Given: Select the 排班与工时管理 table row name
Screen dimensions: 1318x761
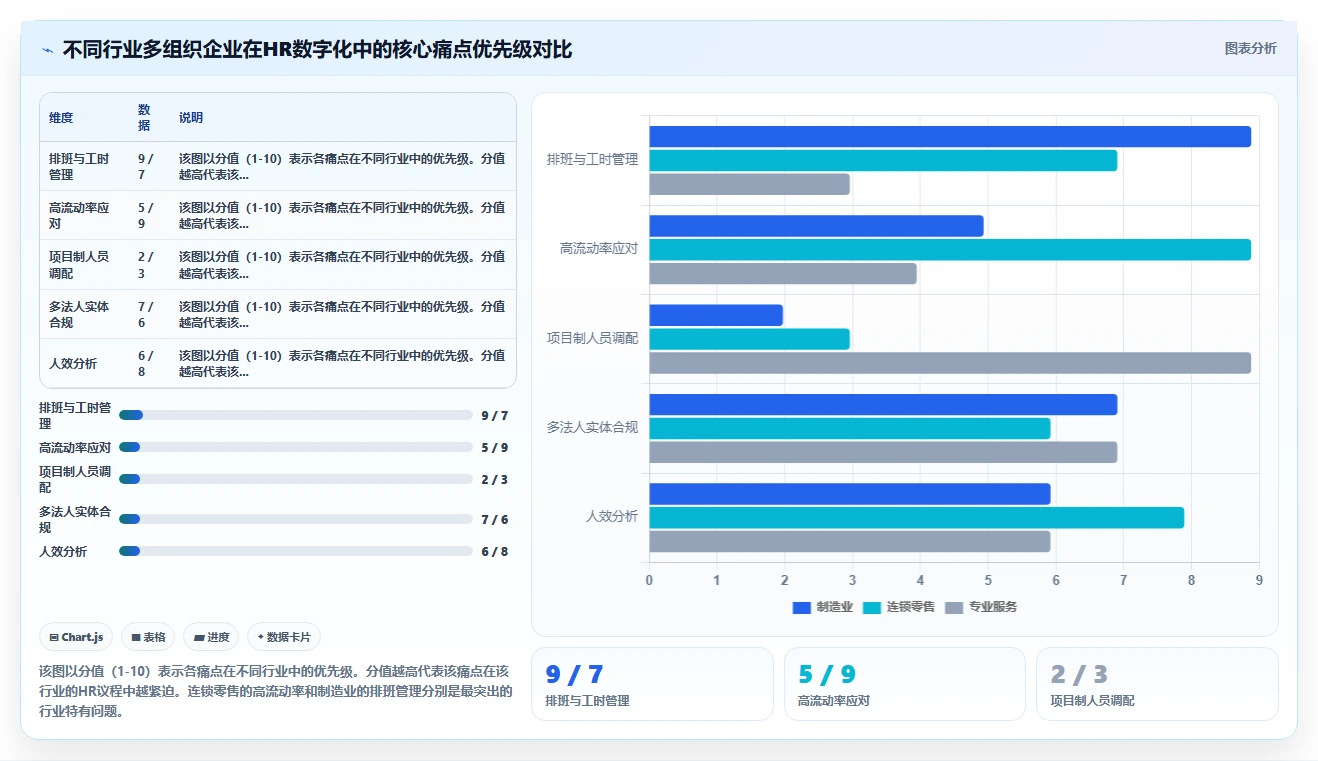Looking at the screenshot, I should pos(79,166).
